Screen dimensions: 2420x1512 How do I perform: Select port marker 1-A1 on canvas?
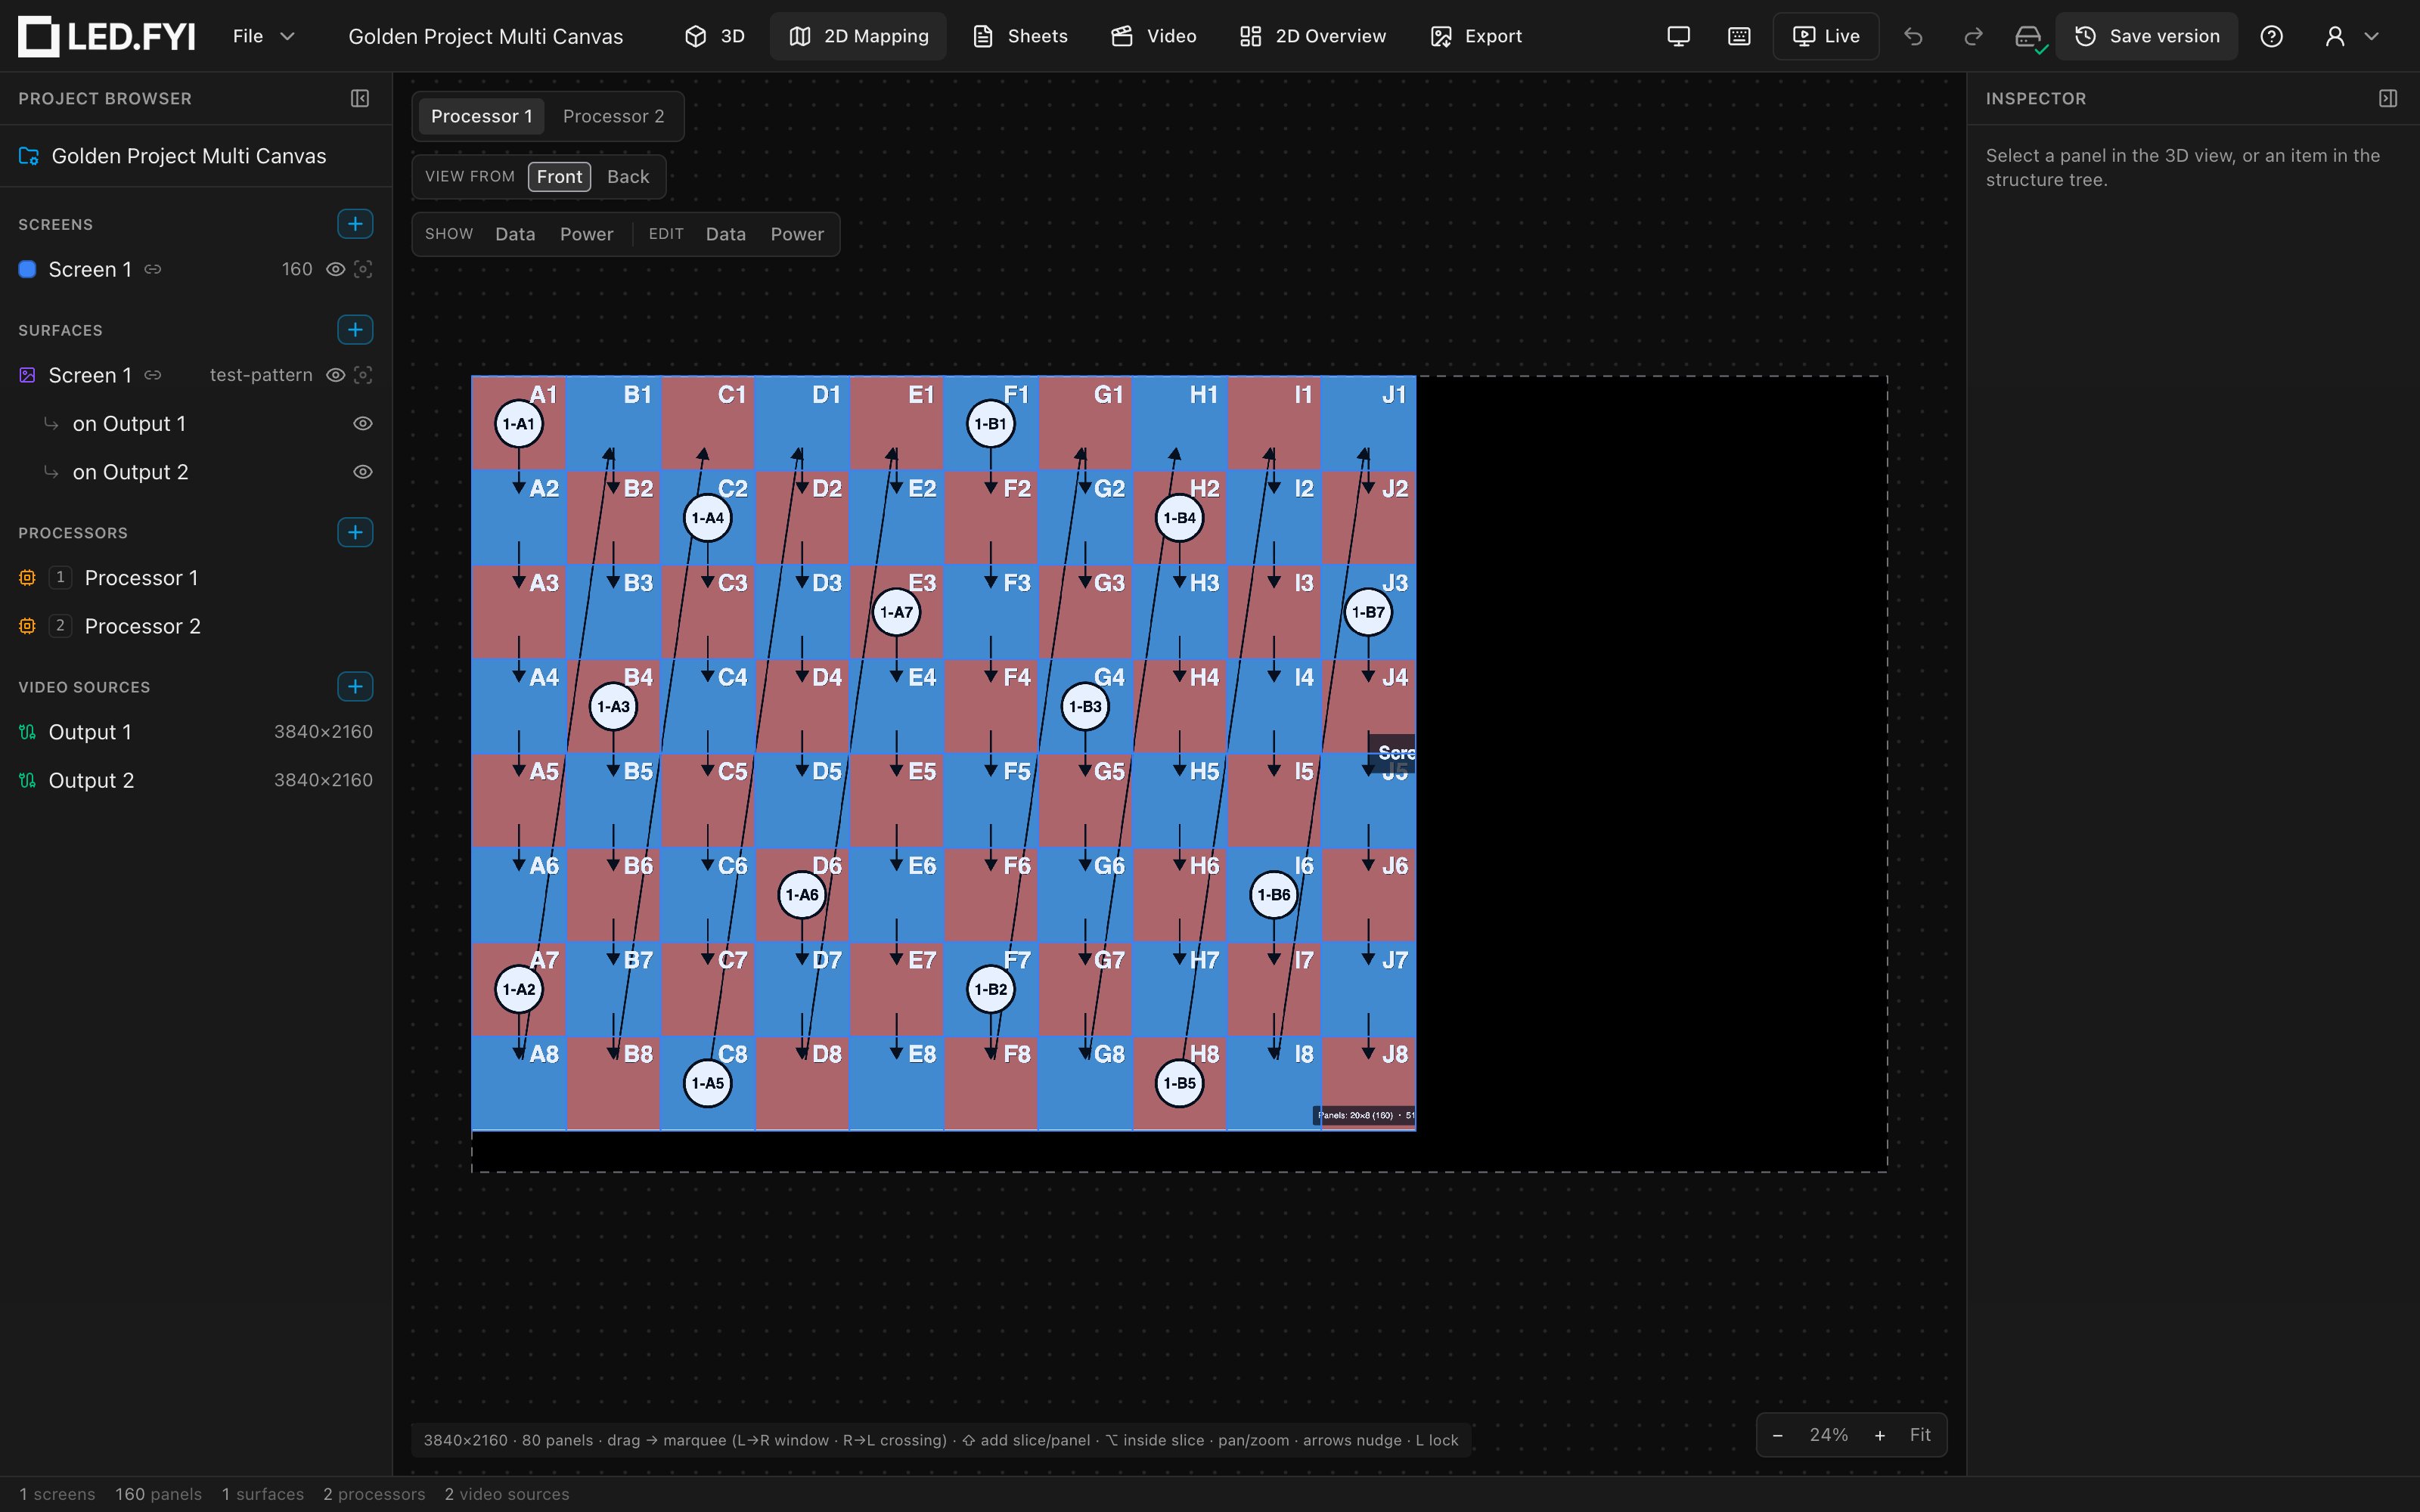pos(519,424)
